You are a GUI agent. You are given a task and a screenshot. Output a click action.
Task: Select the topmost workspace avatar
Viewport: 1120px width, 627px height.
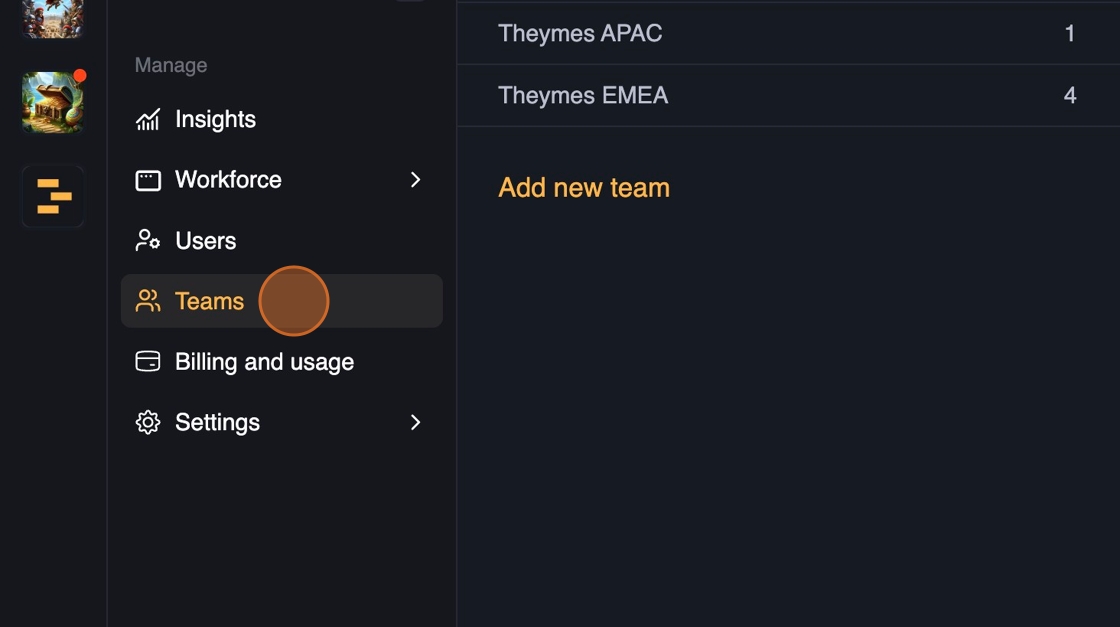coord(53,17)
